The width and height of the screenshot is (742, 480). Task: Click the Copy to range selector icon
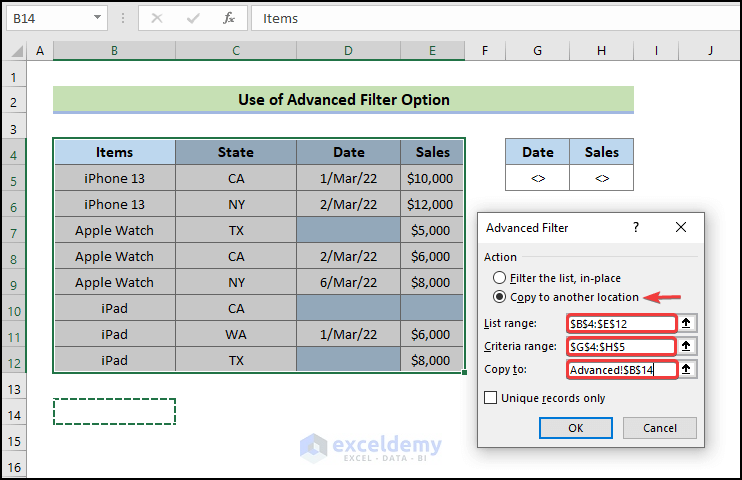pyautogui.click(x=686, y=370)
